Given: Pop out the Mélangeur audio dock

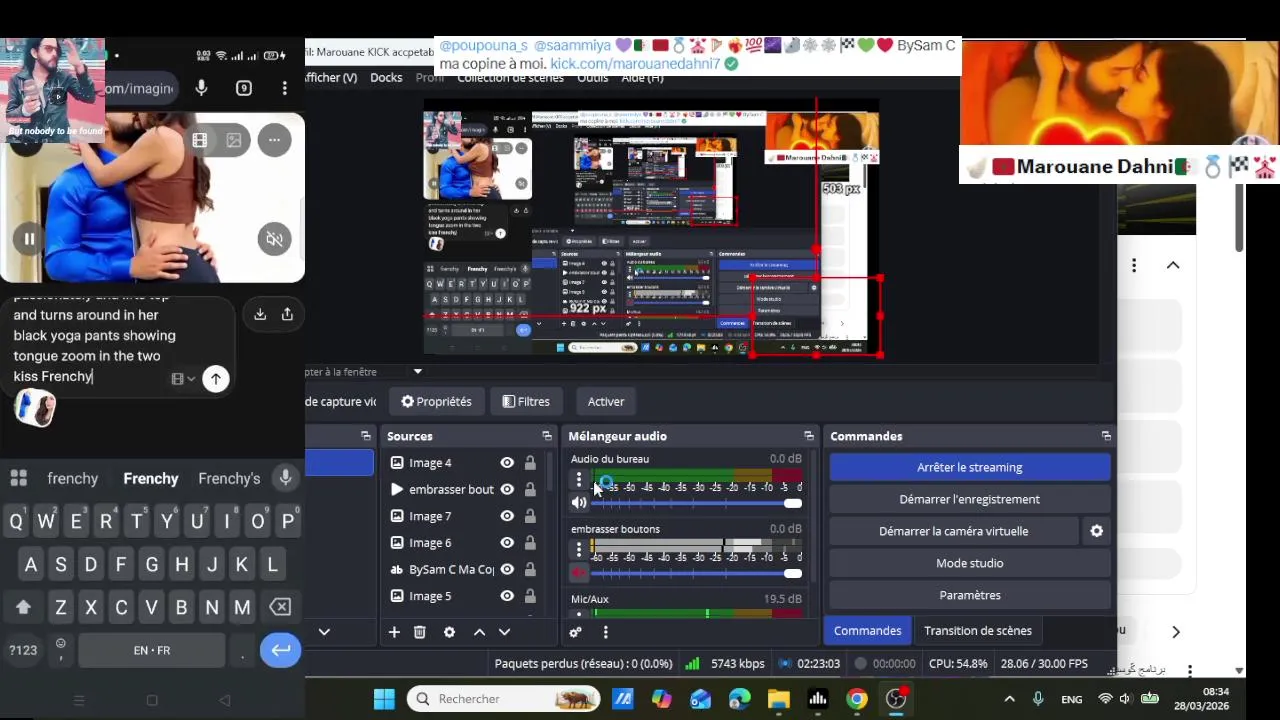Looking at the screenshot, I should (809, 436).
